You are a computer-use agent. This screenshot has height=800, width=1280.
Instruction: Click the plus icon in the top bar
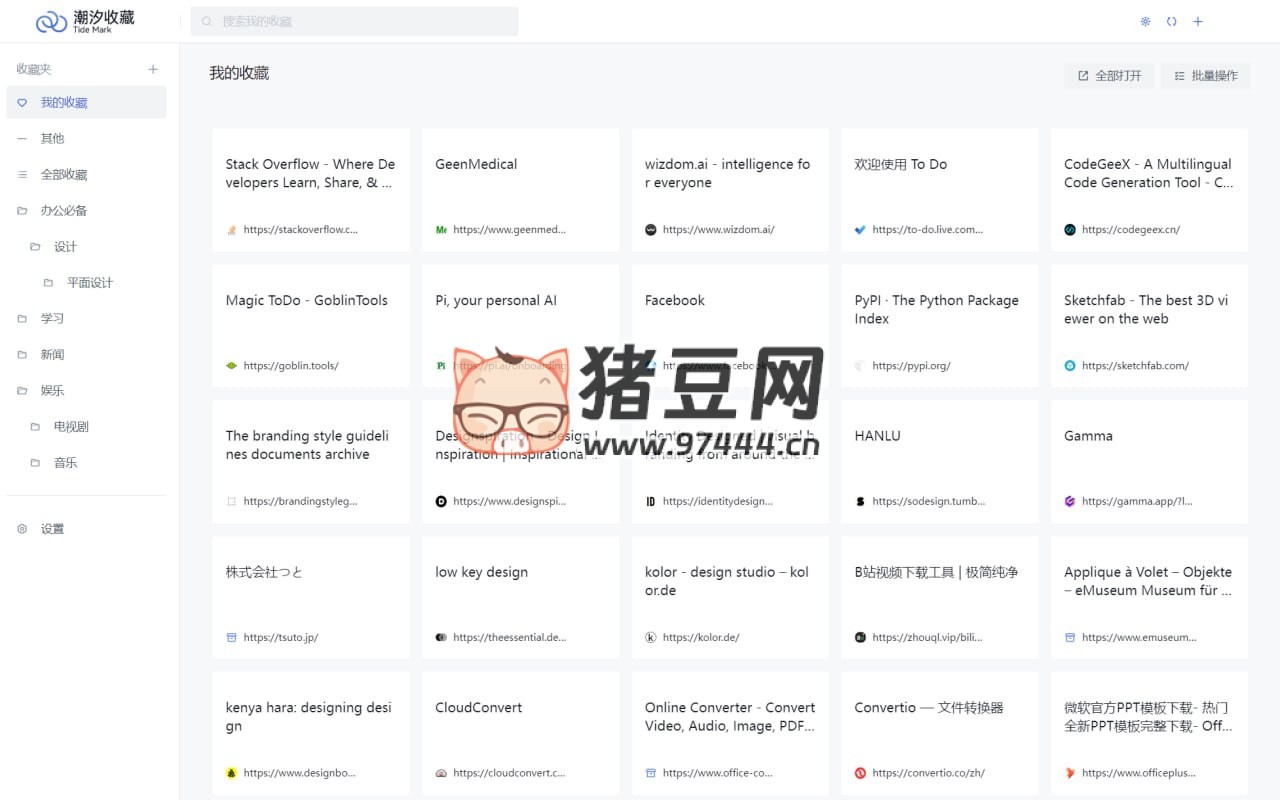click(1198, 20)
